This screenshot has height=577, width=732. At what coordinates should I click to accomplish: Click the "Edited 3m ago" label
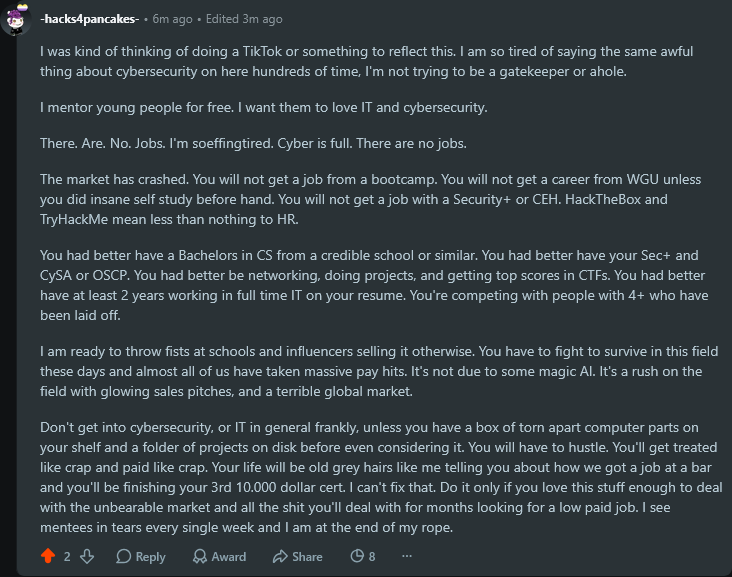244,19
